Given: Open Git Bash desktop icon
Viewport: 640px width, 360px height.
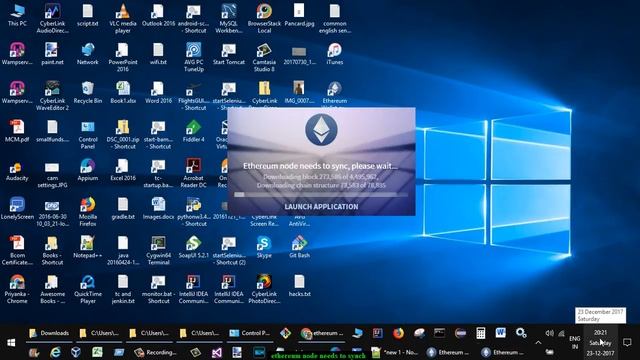Looking at the screenshot, I should tap(299, 247).
